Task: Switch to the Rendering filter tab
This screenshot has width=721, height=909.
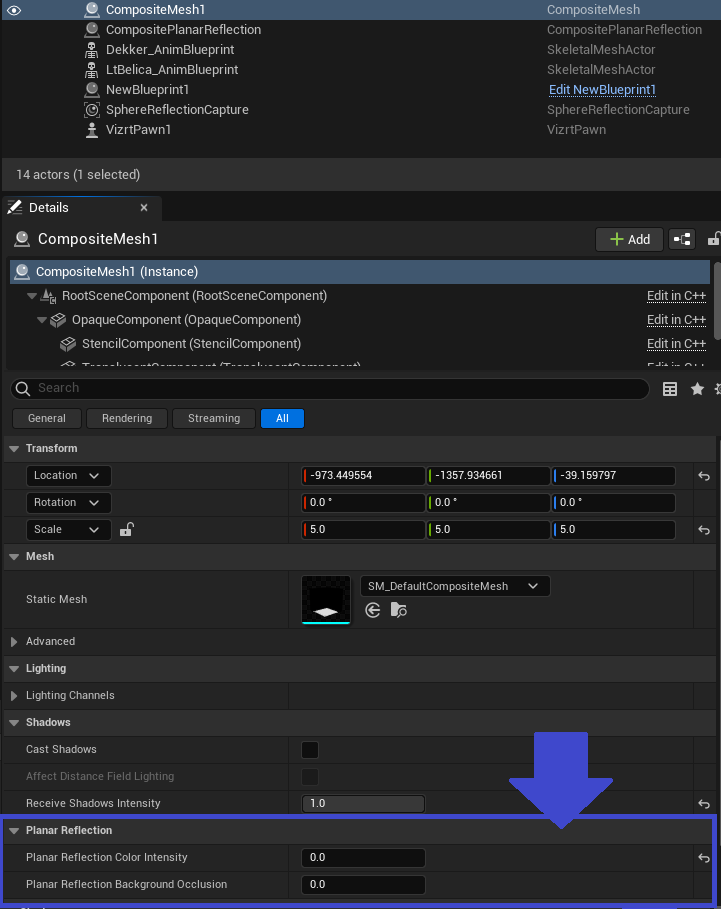Action: point(127,419)
